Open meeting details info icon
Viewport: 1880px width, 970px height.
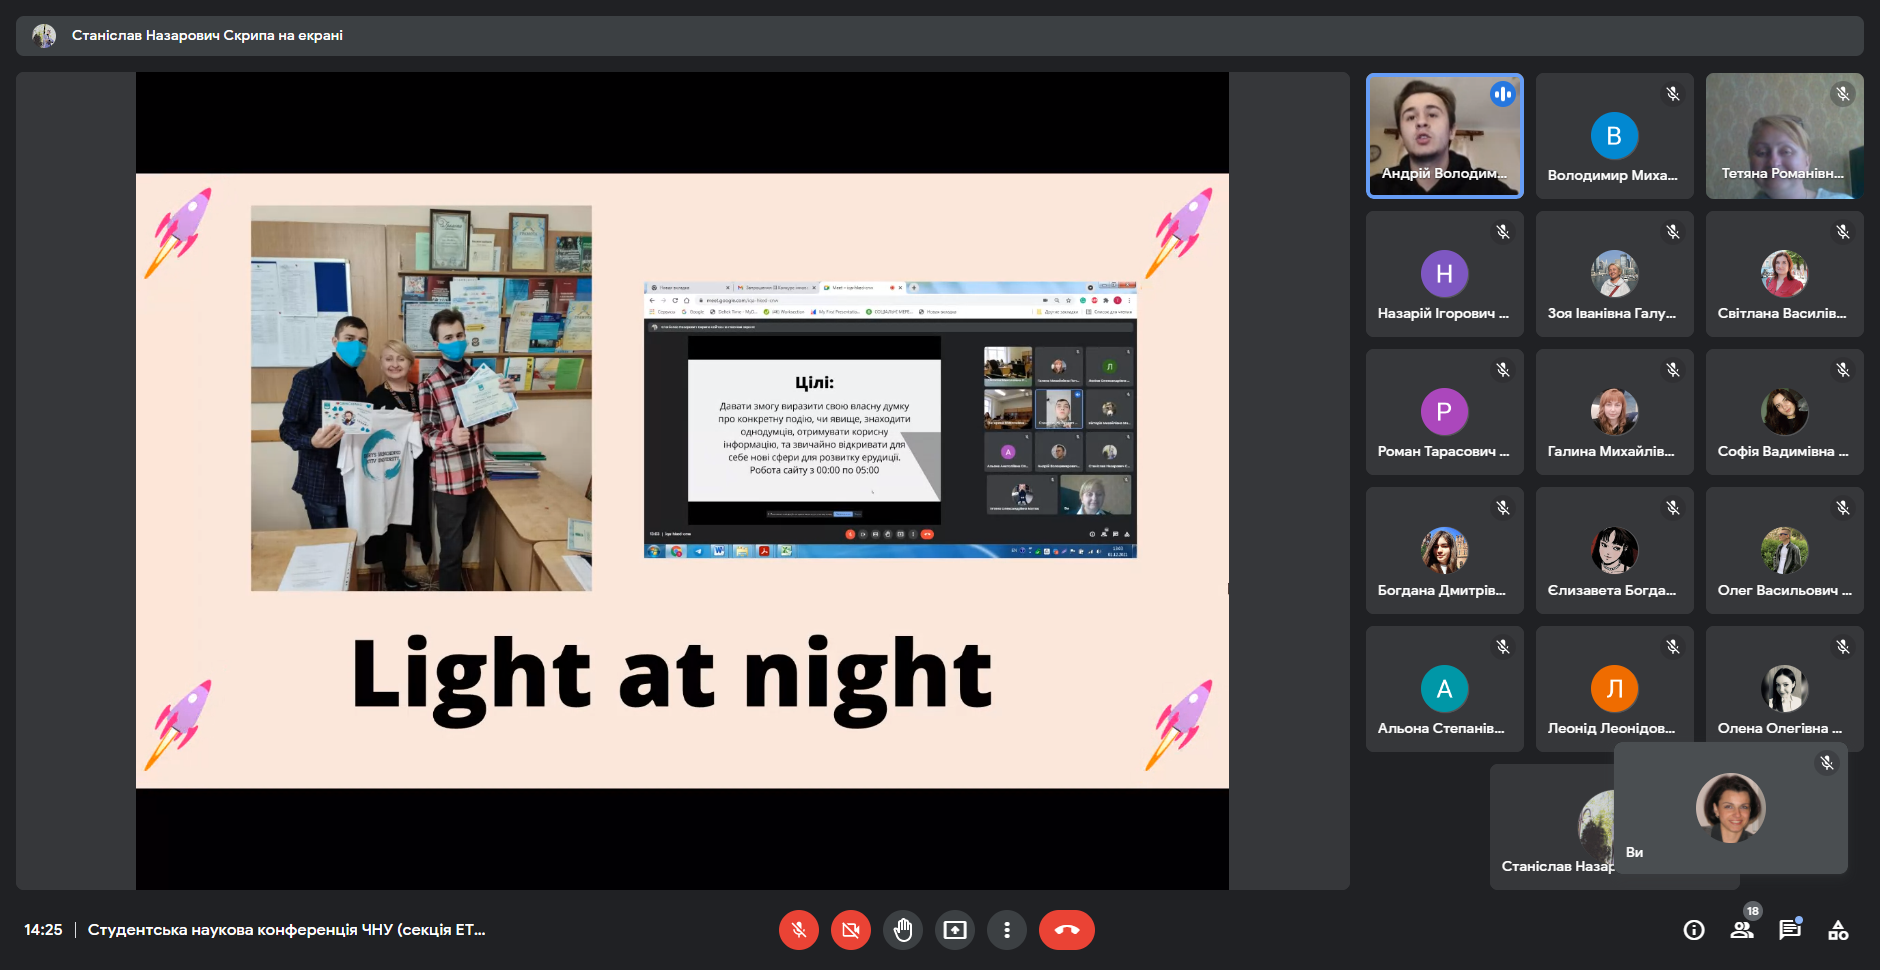[x=1694, y=930]
